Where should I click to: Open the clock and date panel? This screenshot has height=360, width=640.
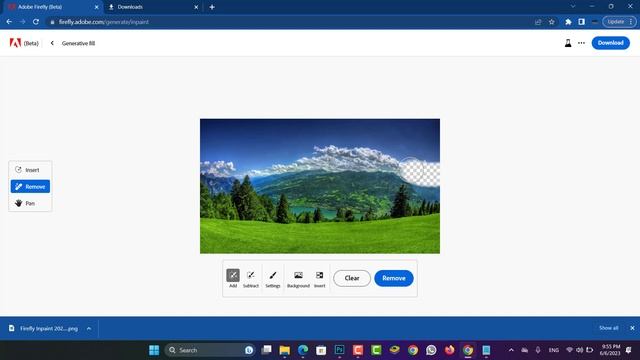point(610,350)
